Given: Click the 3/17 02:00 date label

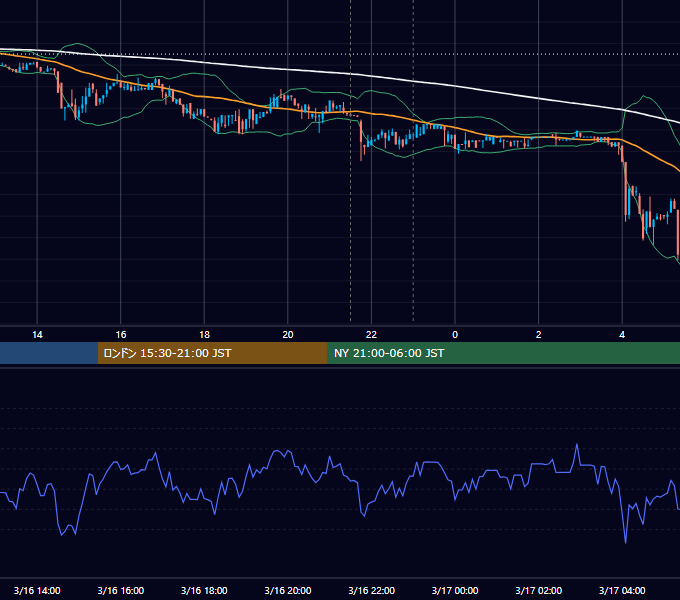Looking at the screenshot, I should (538, 590).
